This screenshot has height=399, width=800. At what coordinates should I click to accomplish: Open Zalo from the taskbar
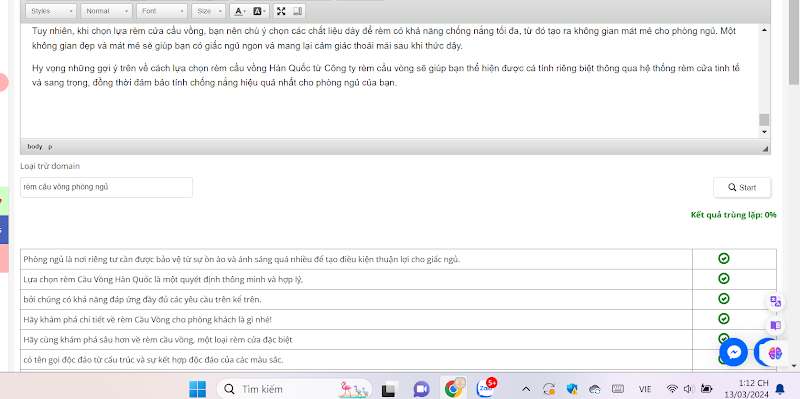point(485,389)
